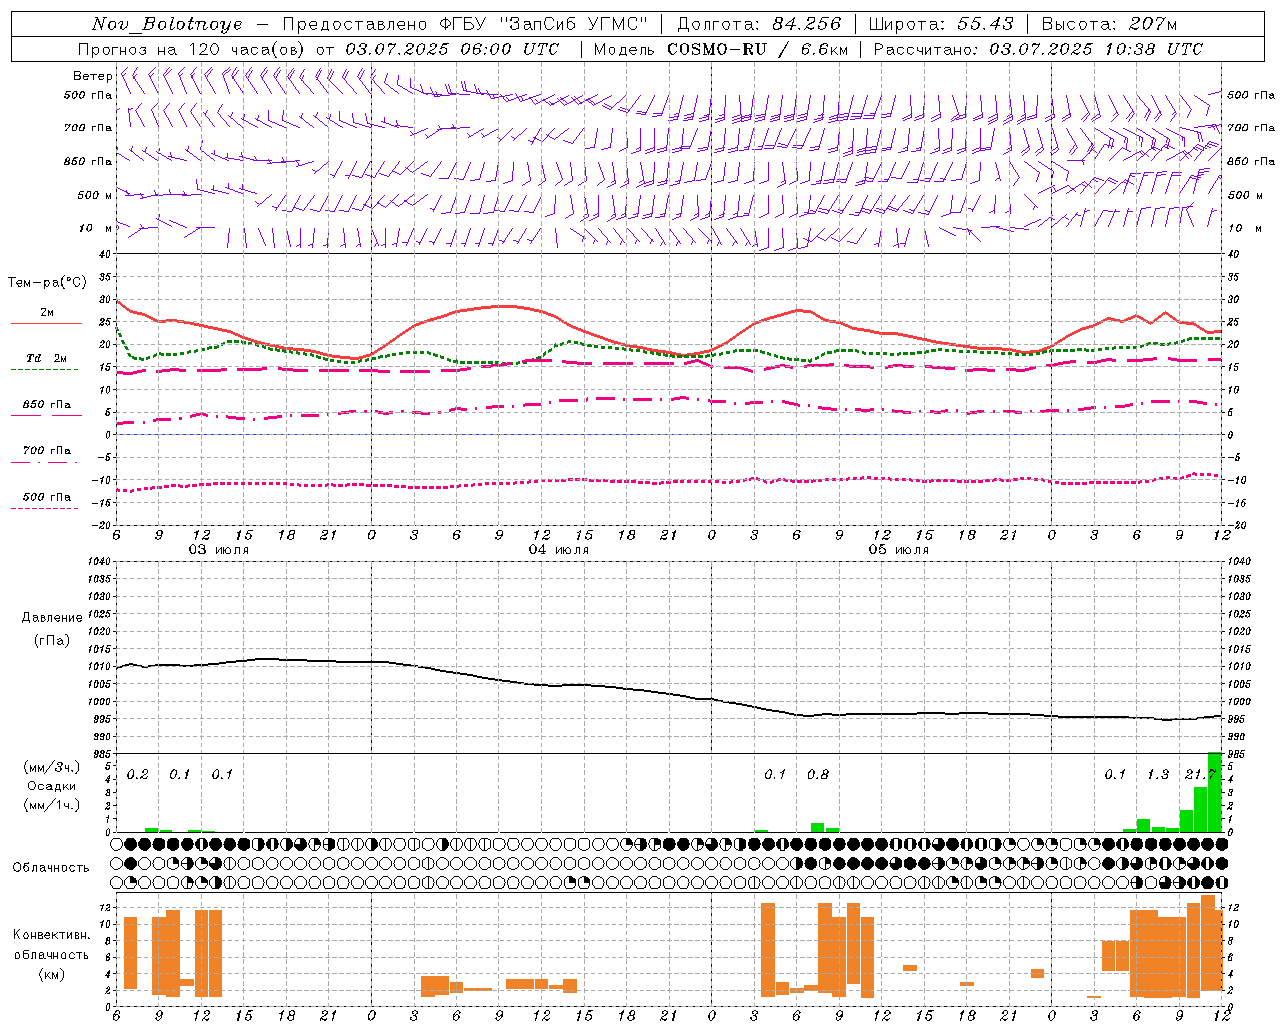This screenshot has width=1280, height=1024.
Task: Click the '(мм/1ч.)' precipitation unit label
Action: pos(52,805)
